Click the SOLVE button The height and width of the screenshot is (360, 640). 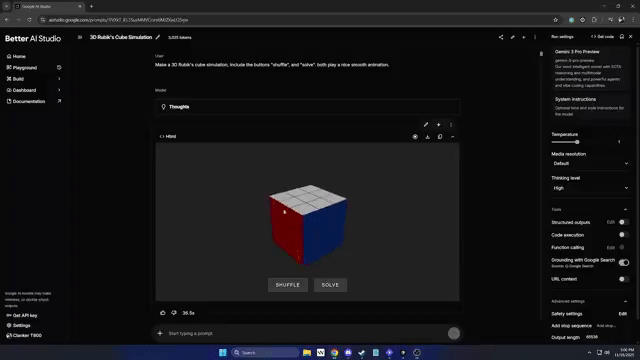point(330,285)
